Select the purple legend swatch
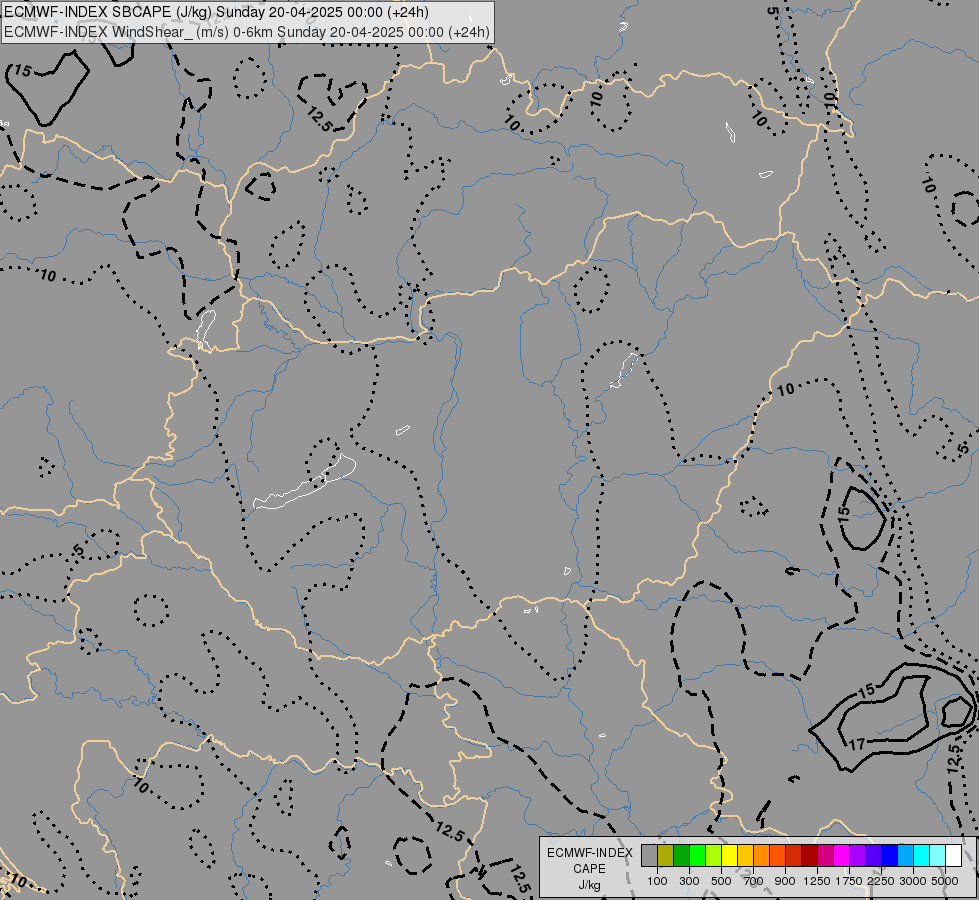This screenshot has width=979, height=900. click(x=857, y=855)
